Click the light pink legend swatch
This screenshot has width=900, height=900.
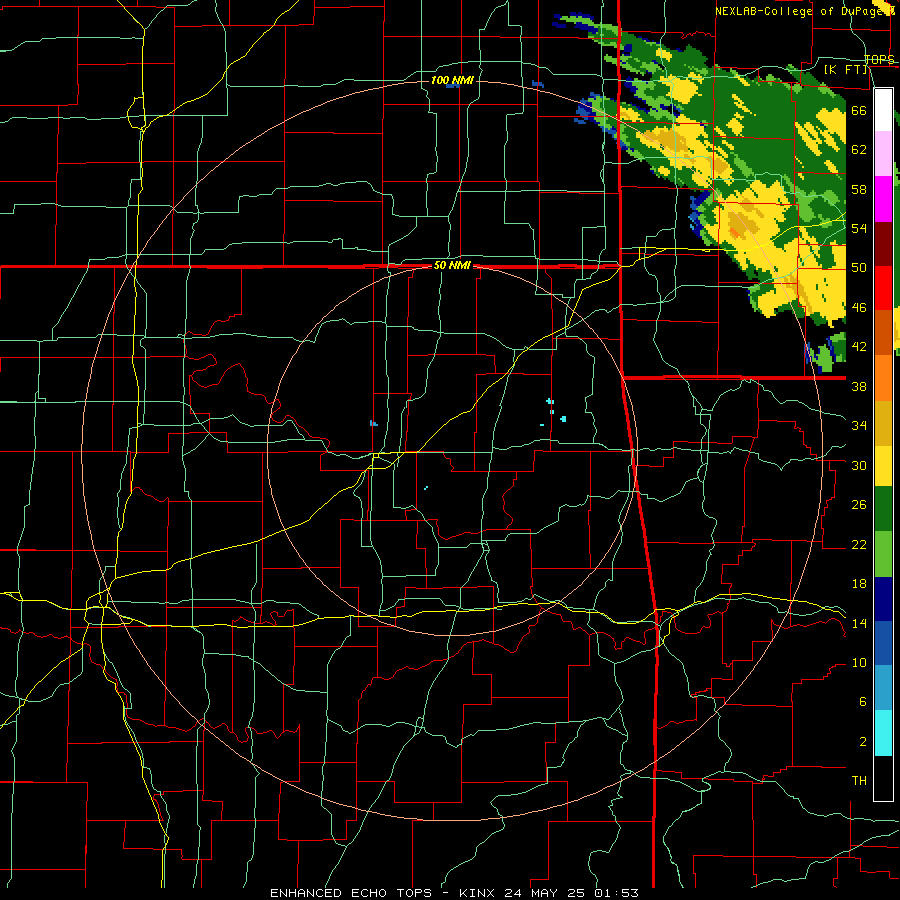pyautogui.click(x=883, y=154)
